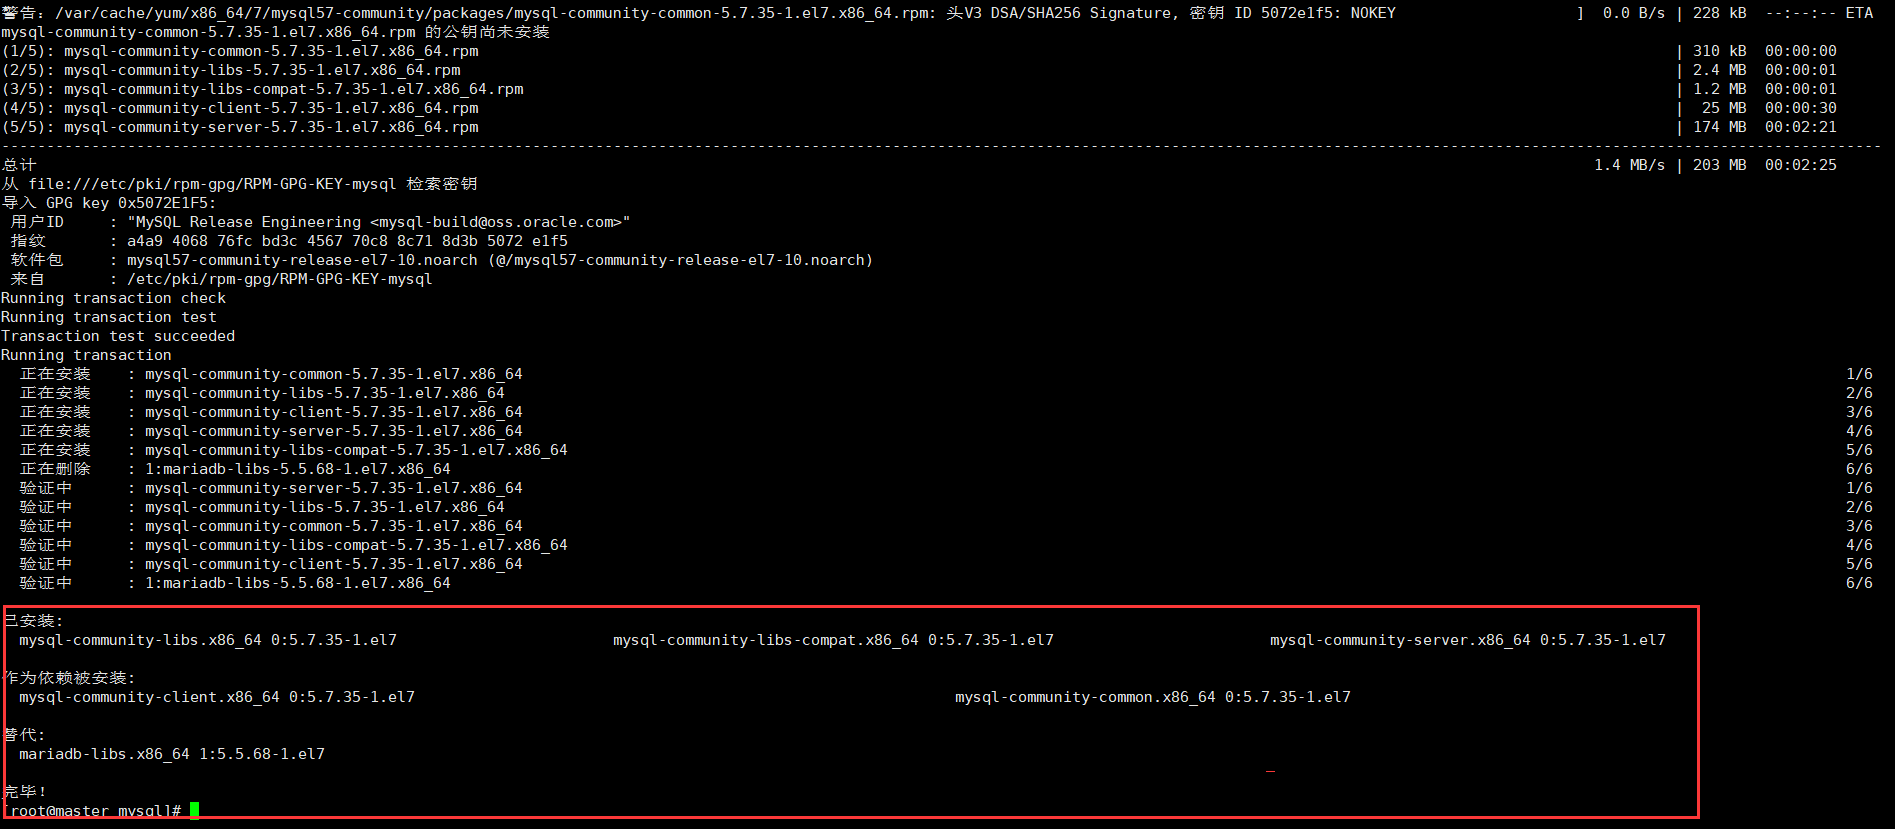1895x829 pixels.
Task: Select 'mysql-community-client.x86_64 0:5.7.35-1.el7' dependency line
Action: (217, 697)
